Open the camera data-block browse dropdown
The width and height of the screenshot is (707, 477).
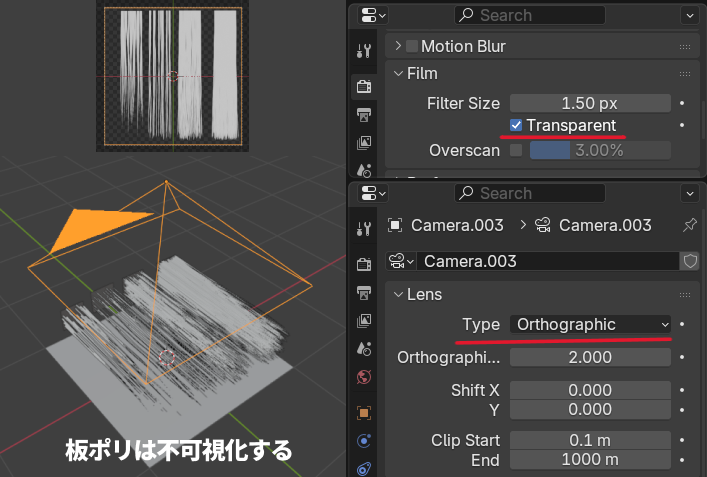401,261
